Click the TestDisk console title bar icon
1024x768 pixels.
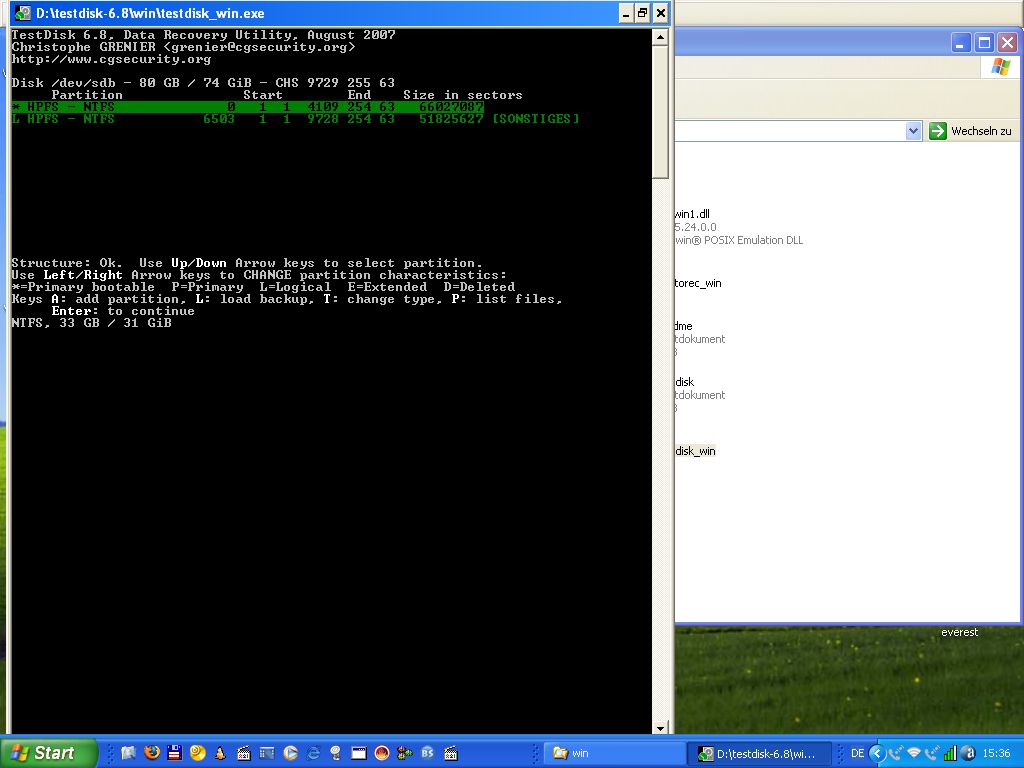click(x=23, y=13)
